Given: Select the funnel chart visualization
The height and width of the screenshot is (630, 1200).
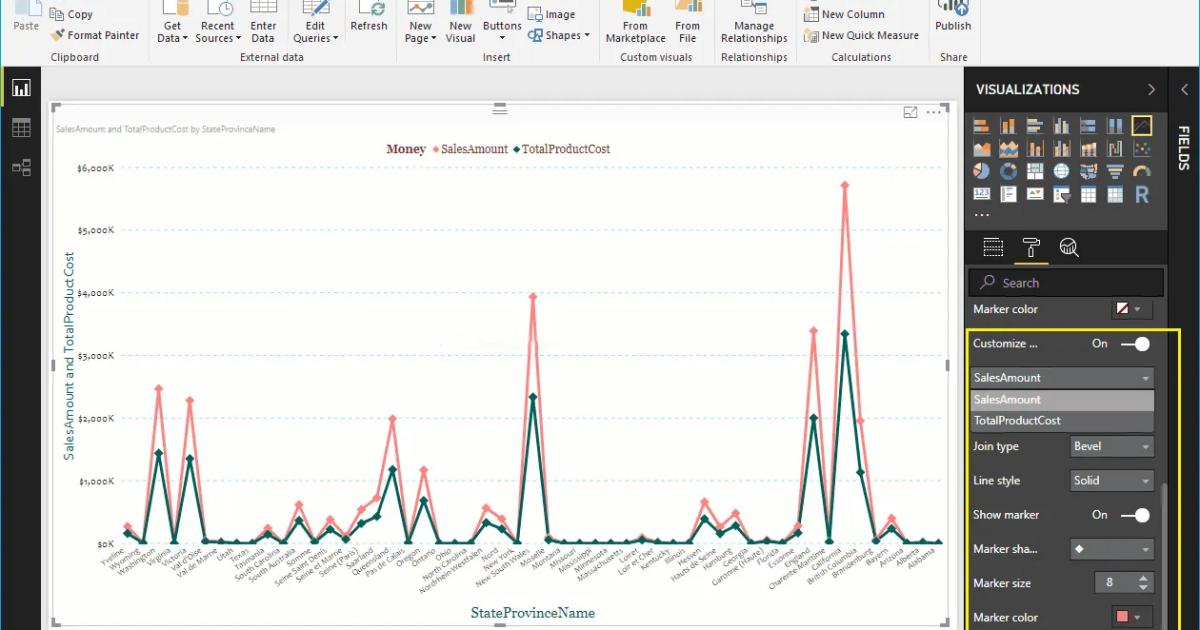Looking at the screenshot, I should tap(1115, 170).
